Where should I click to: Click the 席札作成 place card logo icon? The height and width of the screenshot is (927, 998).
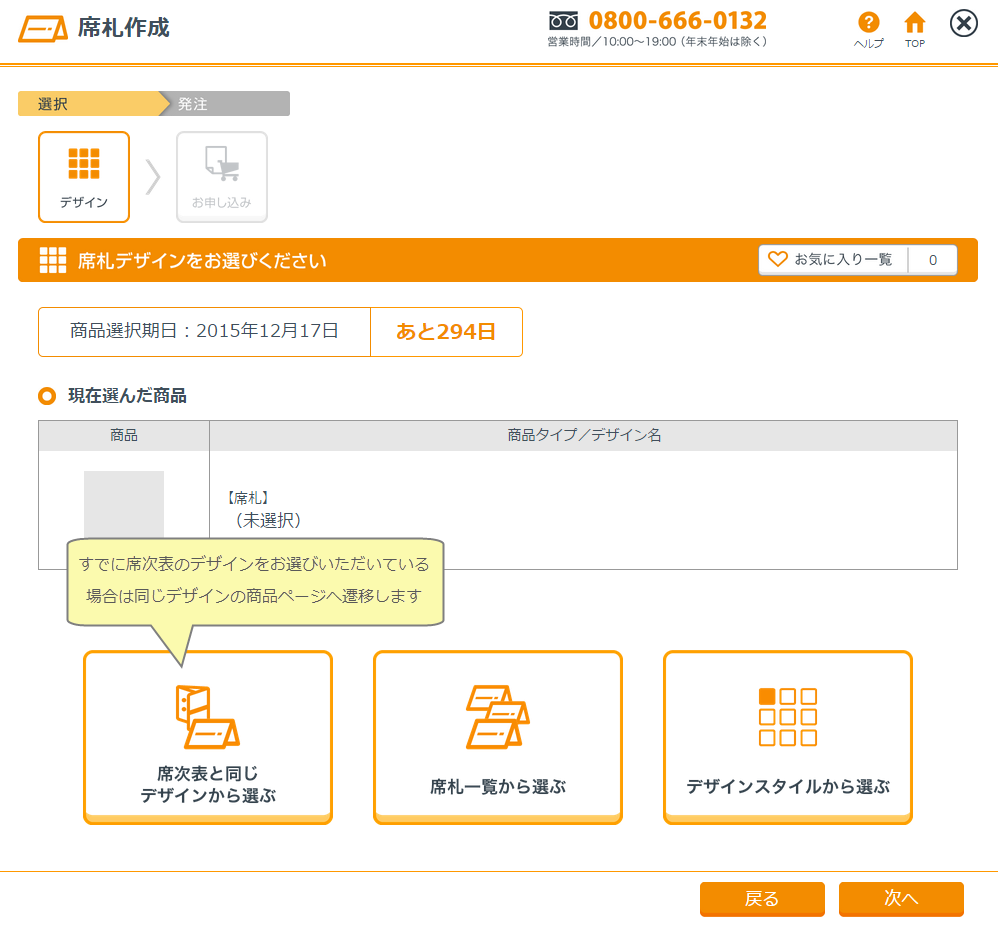pos(42,28)
